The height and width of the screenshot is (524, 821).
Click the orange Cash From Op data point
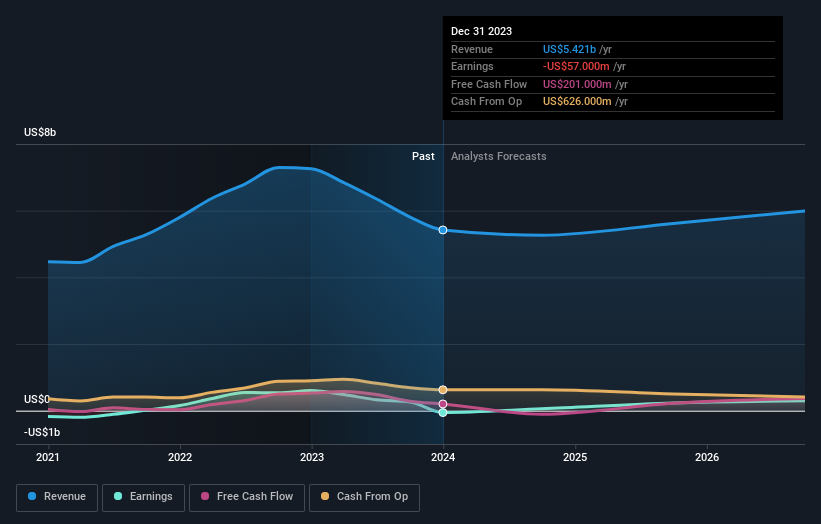443,389
